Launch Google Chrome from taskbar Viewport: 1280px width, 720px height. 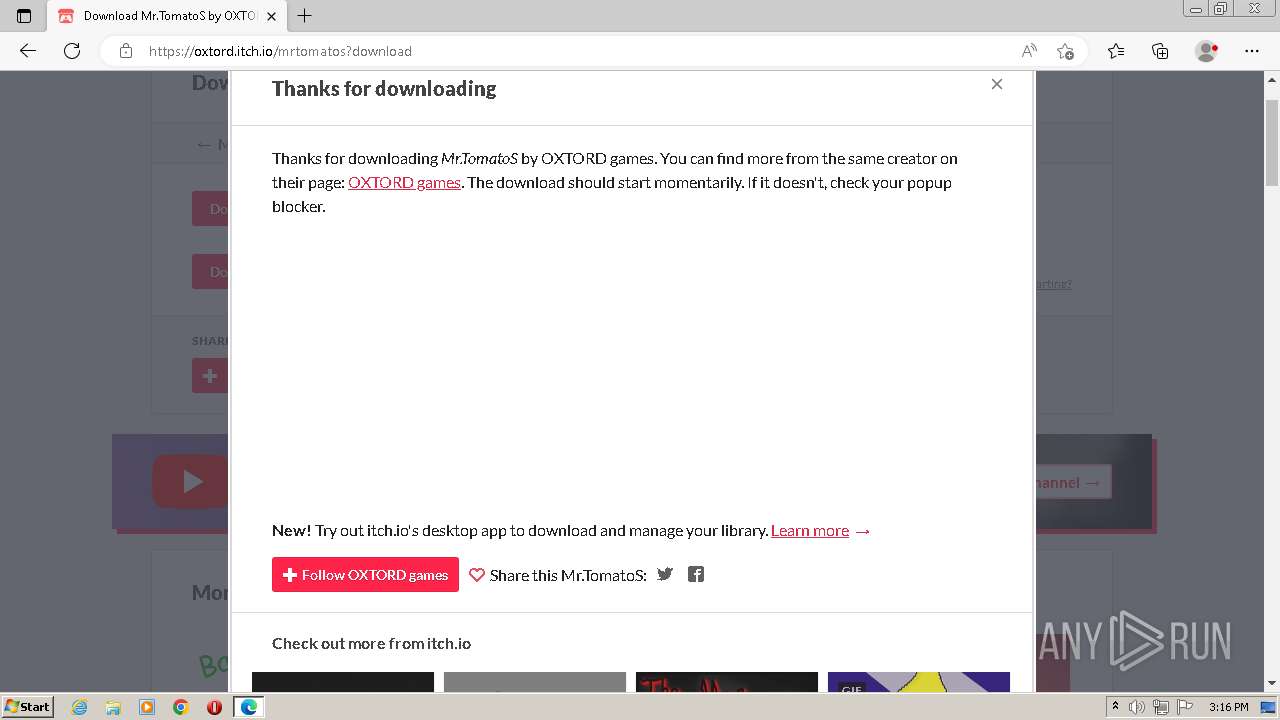tap(180, 707)
